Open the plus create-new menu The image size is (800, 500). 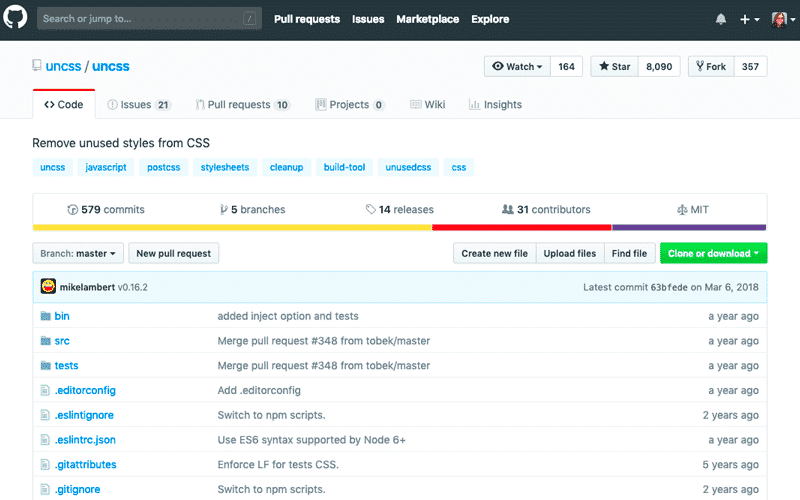[x=750, y=19]
